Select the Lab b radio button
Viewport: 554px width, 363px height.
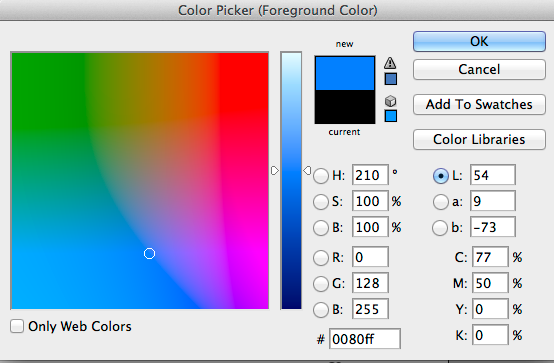click(440, 228)
